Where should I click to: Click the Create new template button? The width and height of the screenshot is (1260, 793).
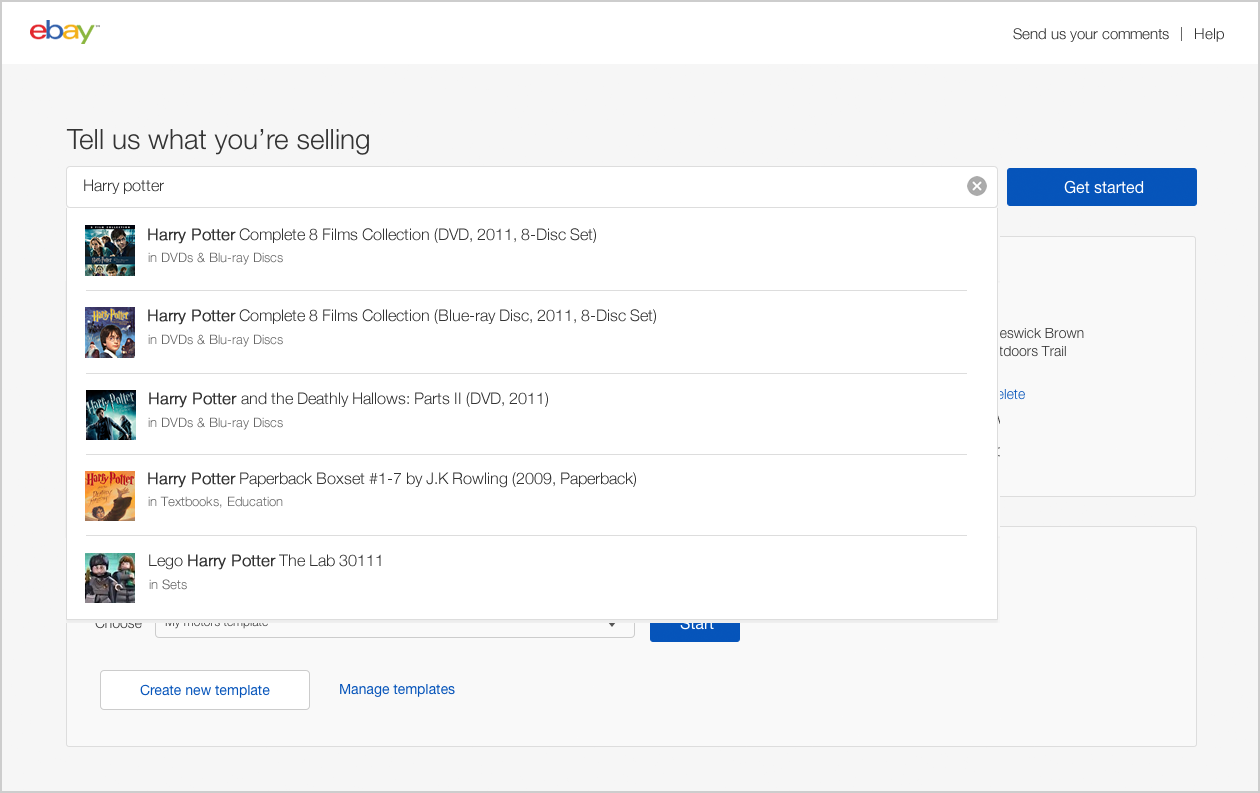coord(205,690)
